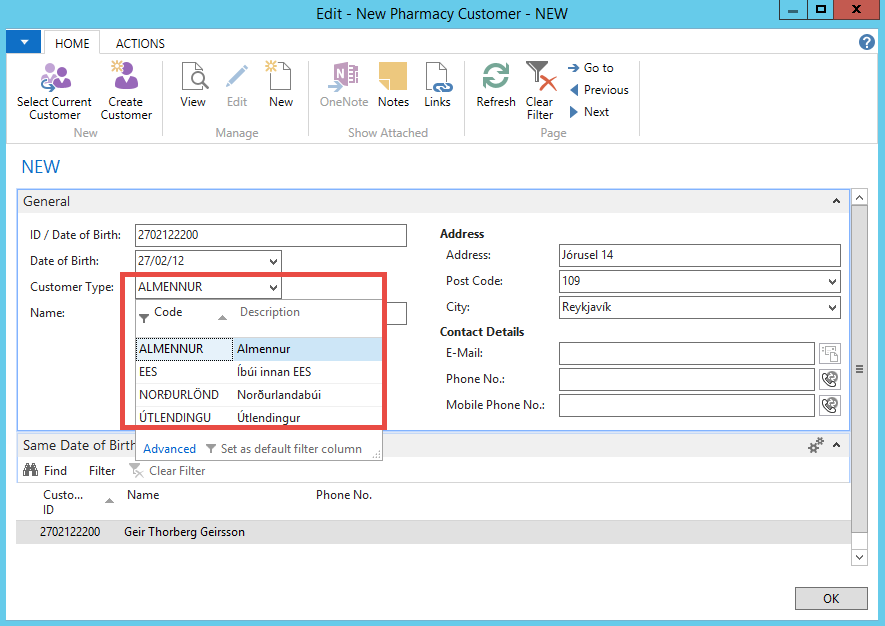The height and width of the screenshot is (626, 885).
Task: Open the Notes attachment icon
Action: pos(393,78)
